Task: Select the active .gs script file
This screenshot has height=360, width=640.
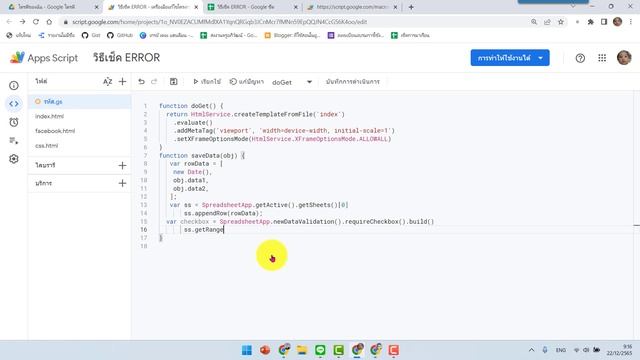Action: coord(80,102)
